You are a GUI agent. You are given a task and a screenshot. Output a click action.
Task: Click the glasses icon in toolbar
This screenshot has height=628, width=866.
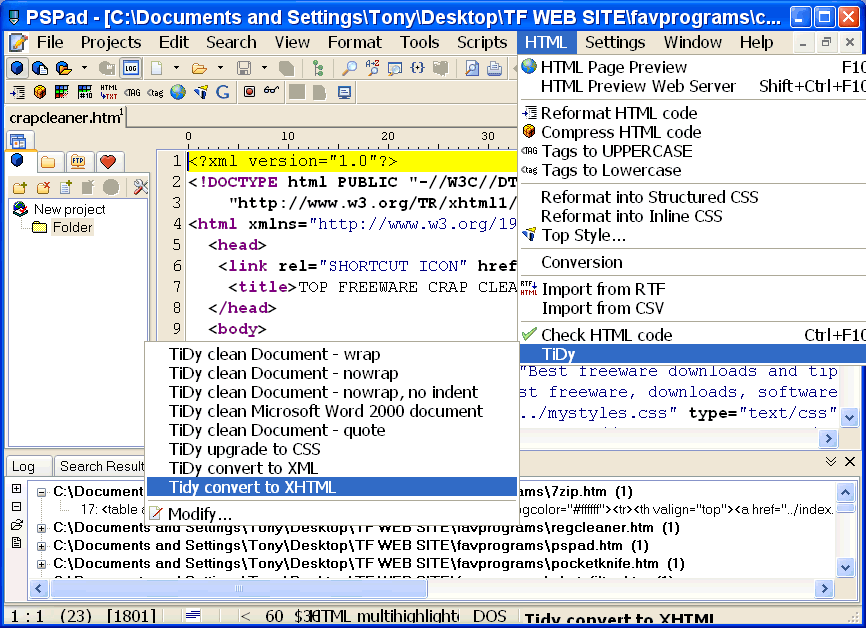point(271,90)
